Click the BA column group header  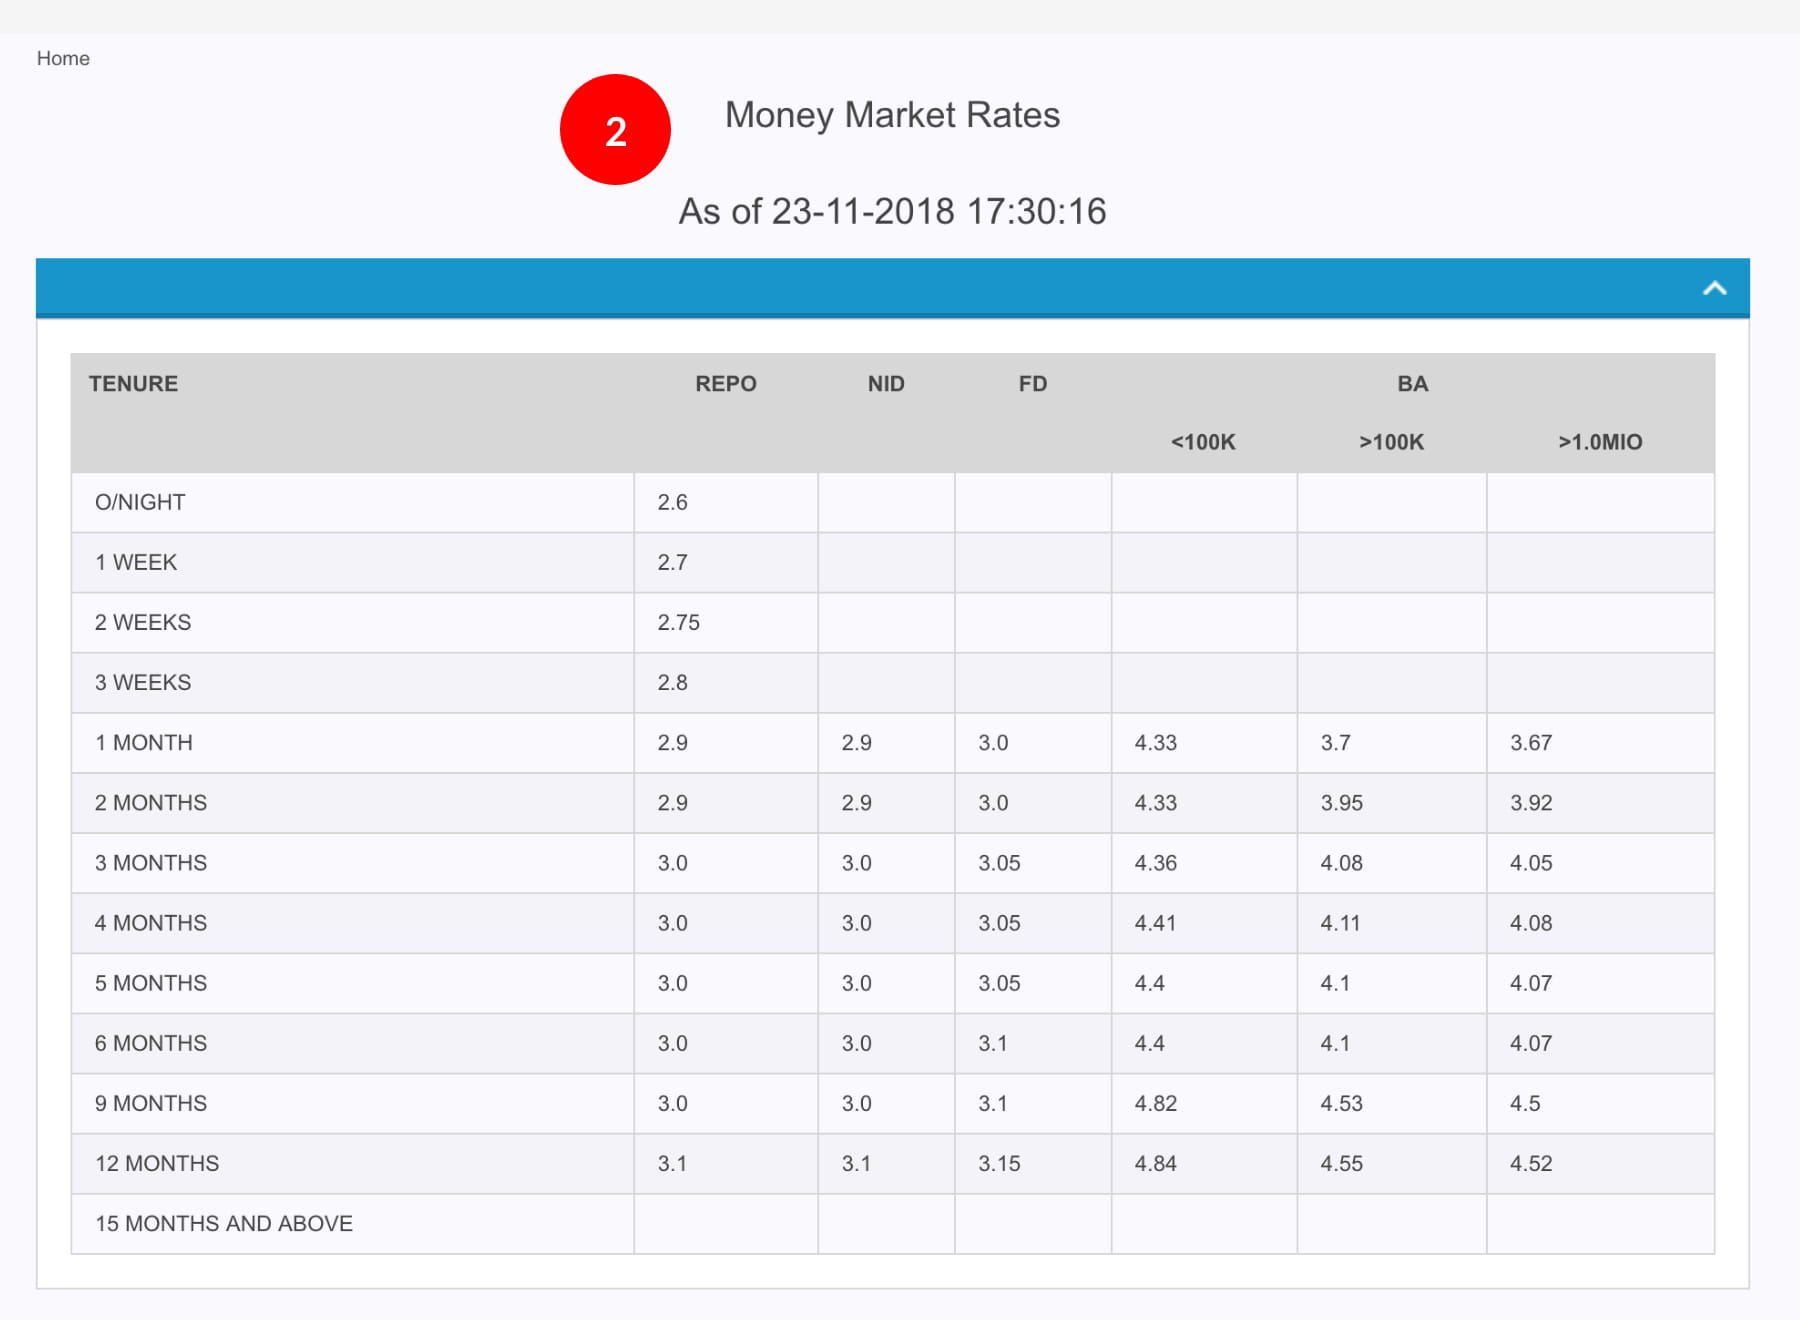1412,384
